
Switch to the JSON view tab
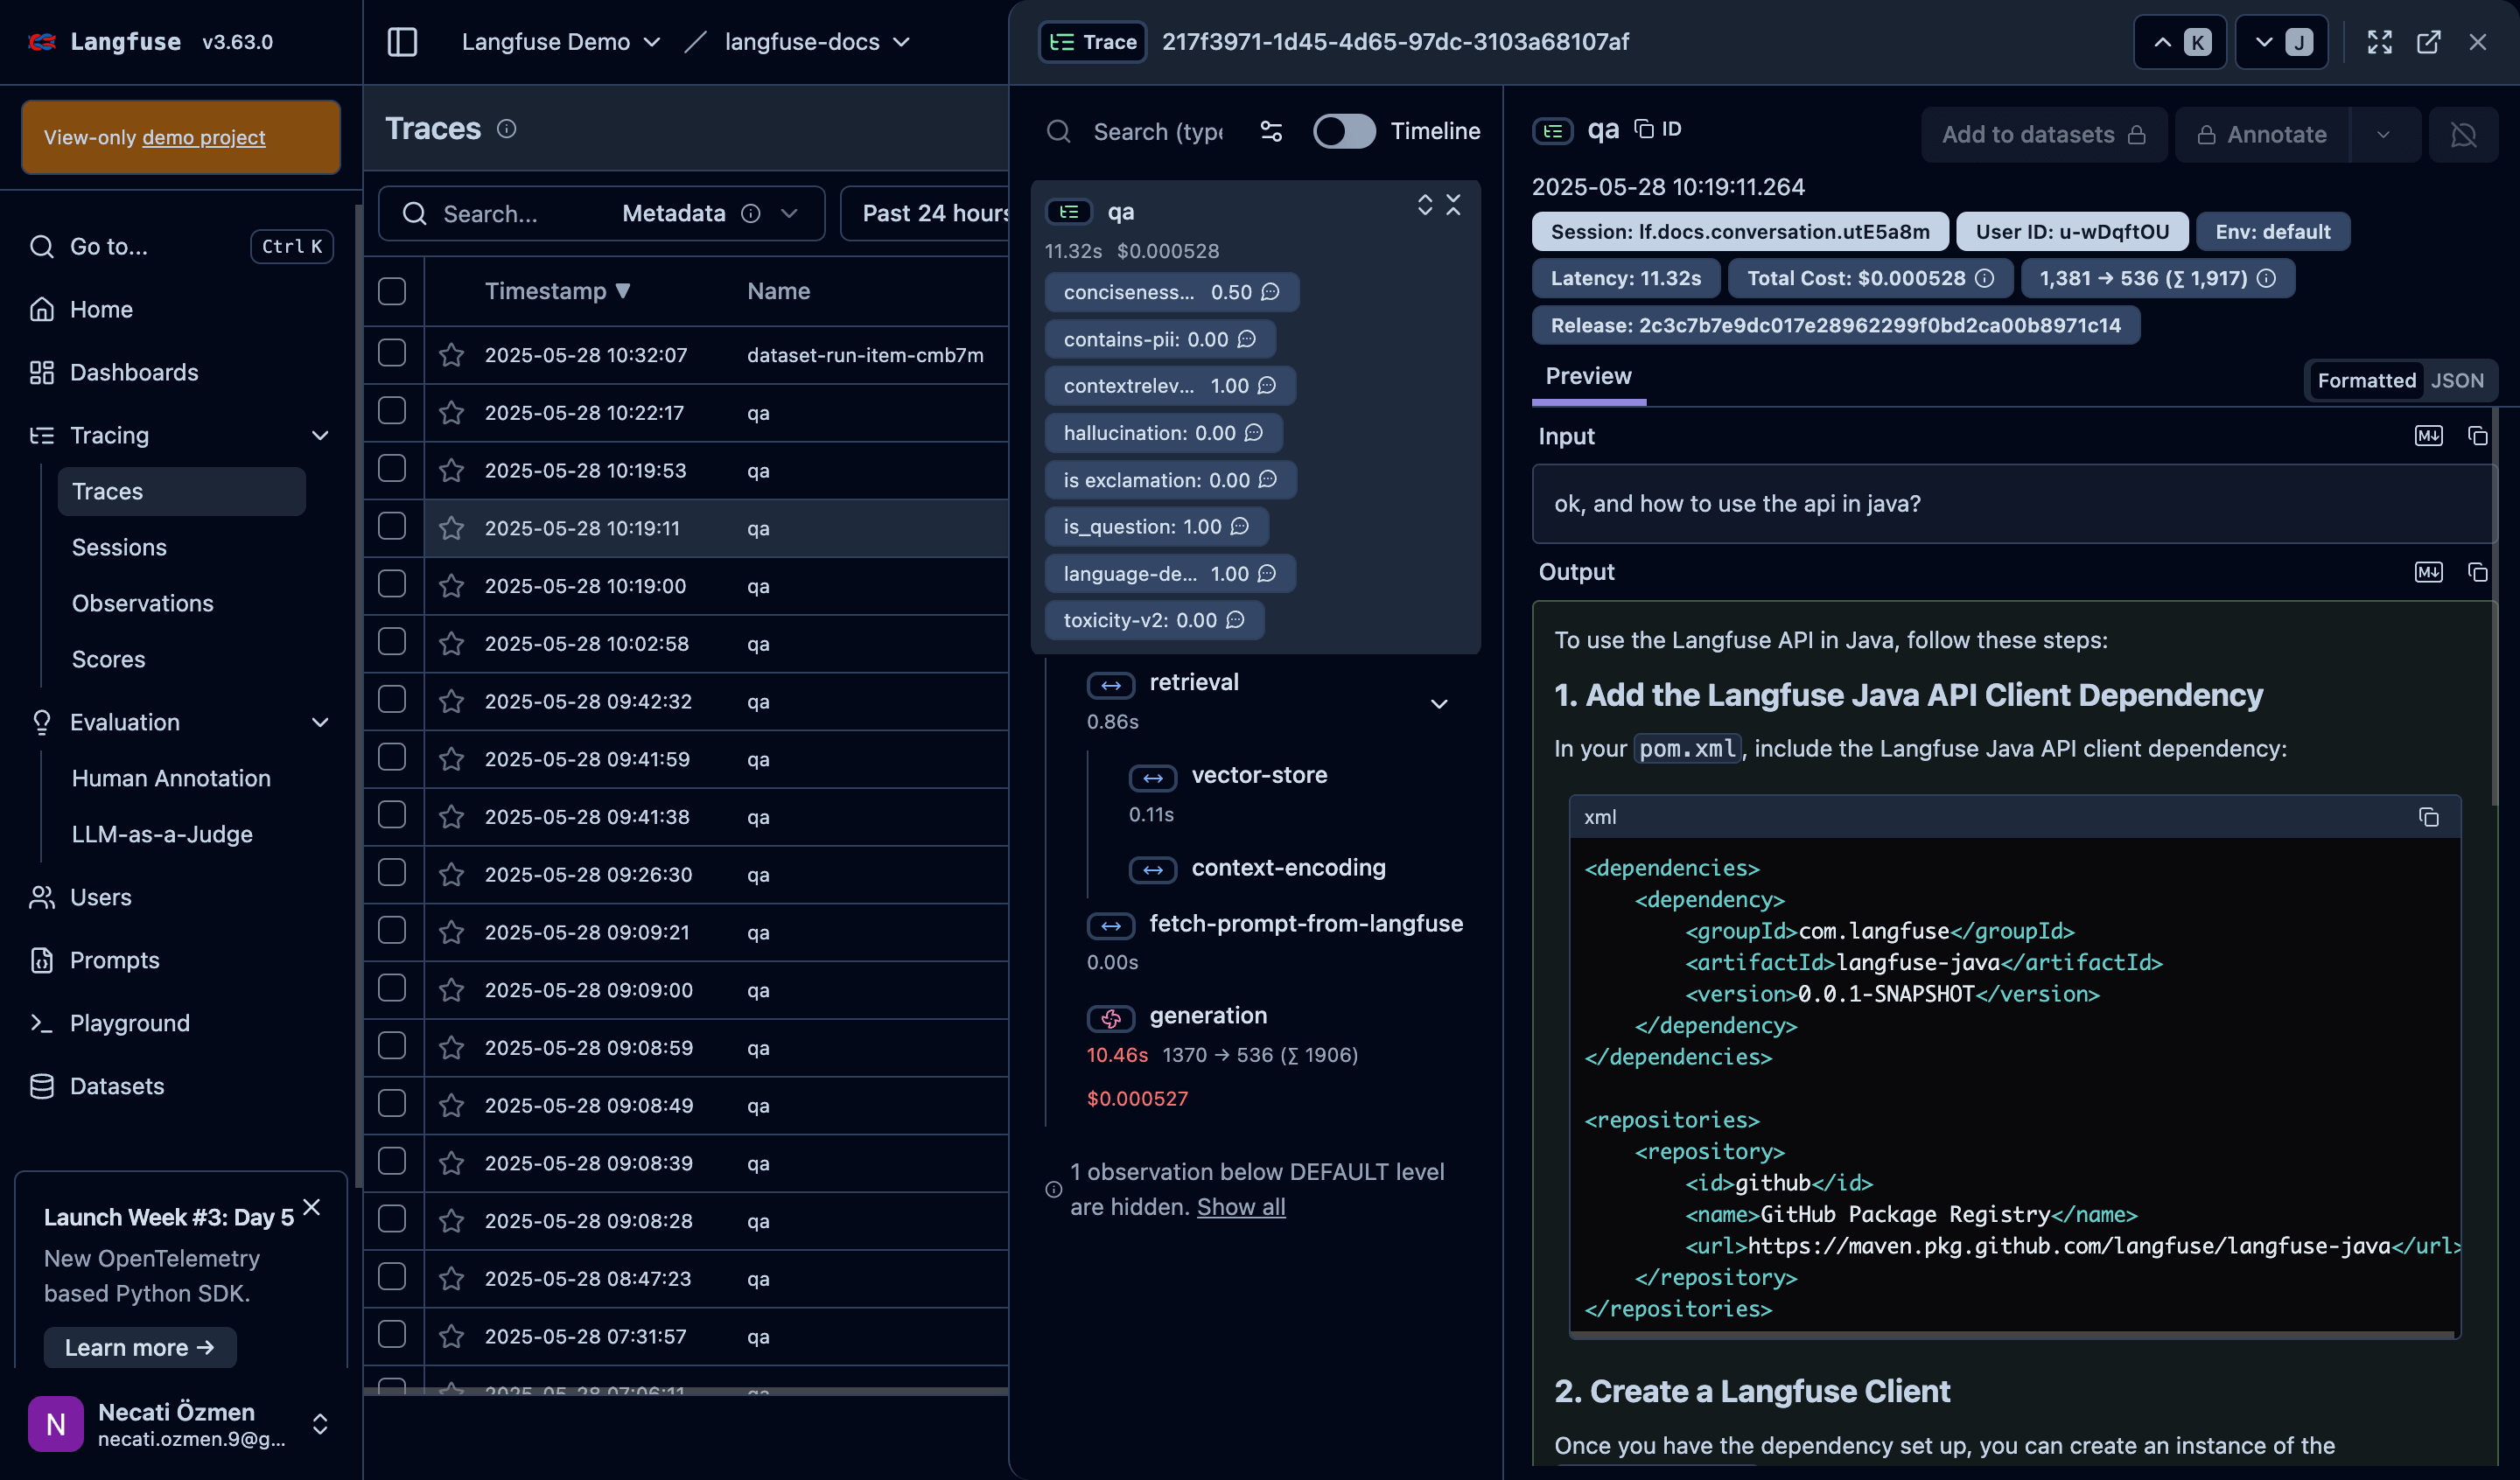(x=2457, y=381)
